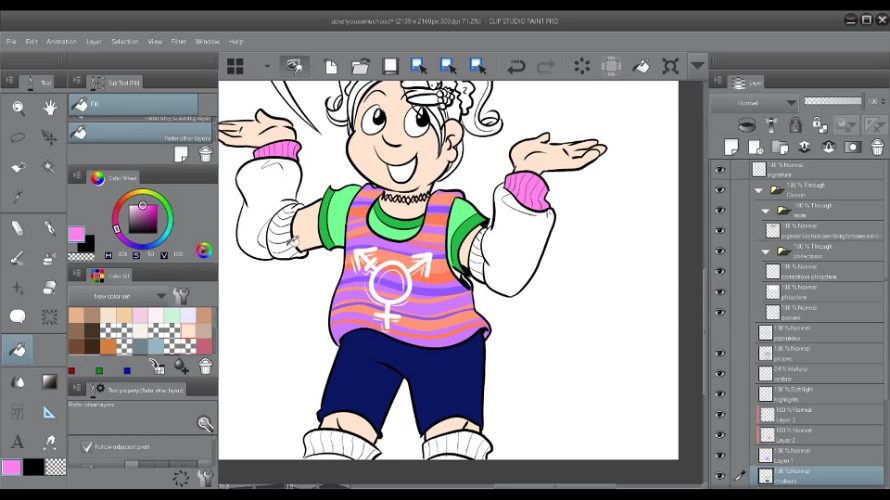Image resolution: width=890 pixels, height=500 pixels.
Task: Click the Redo arrow
Action: pyautogui.click(x=545, y=67)
